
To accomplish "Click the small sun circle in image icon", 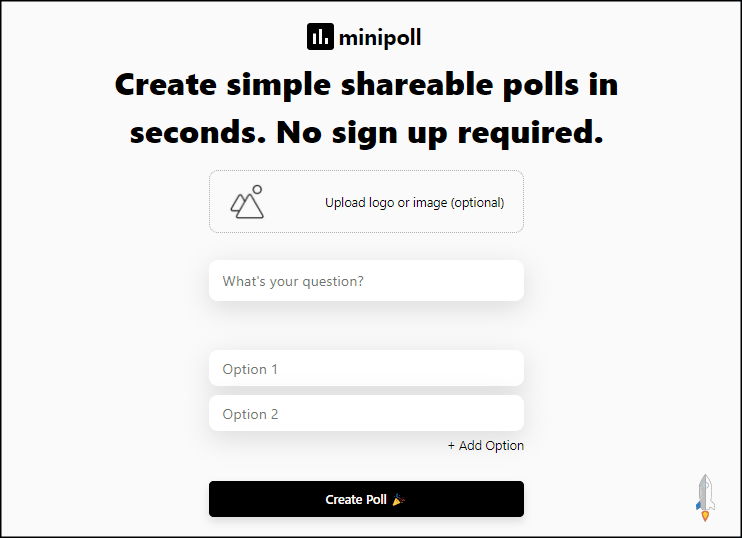I will (x=257, y=189).
